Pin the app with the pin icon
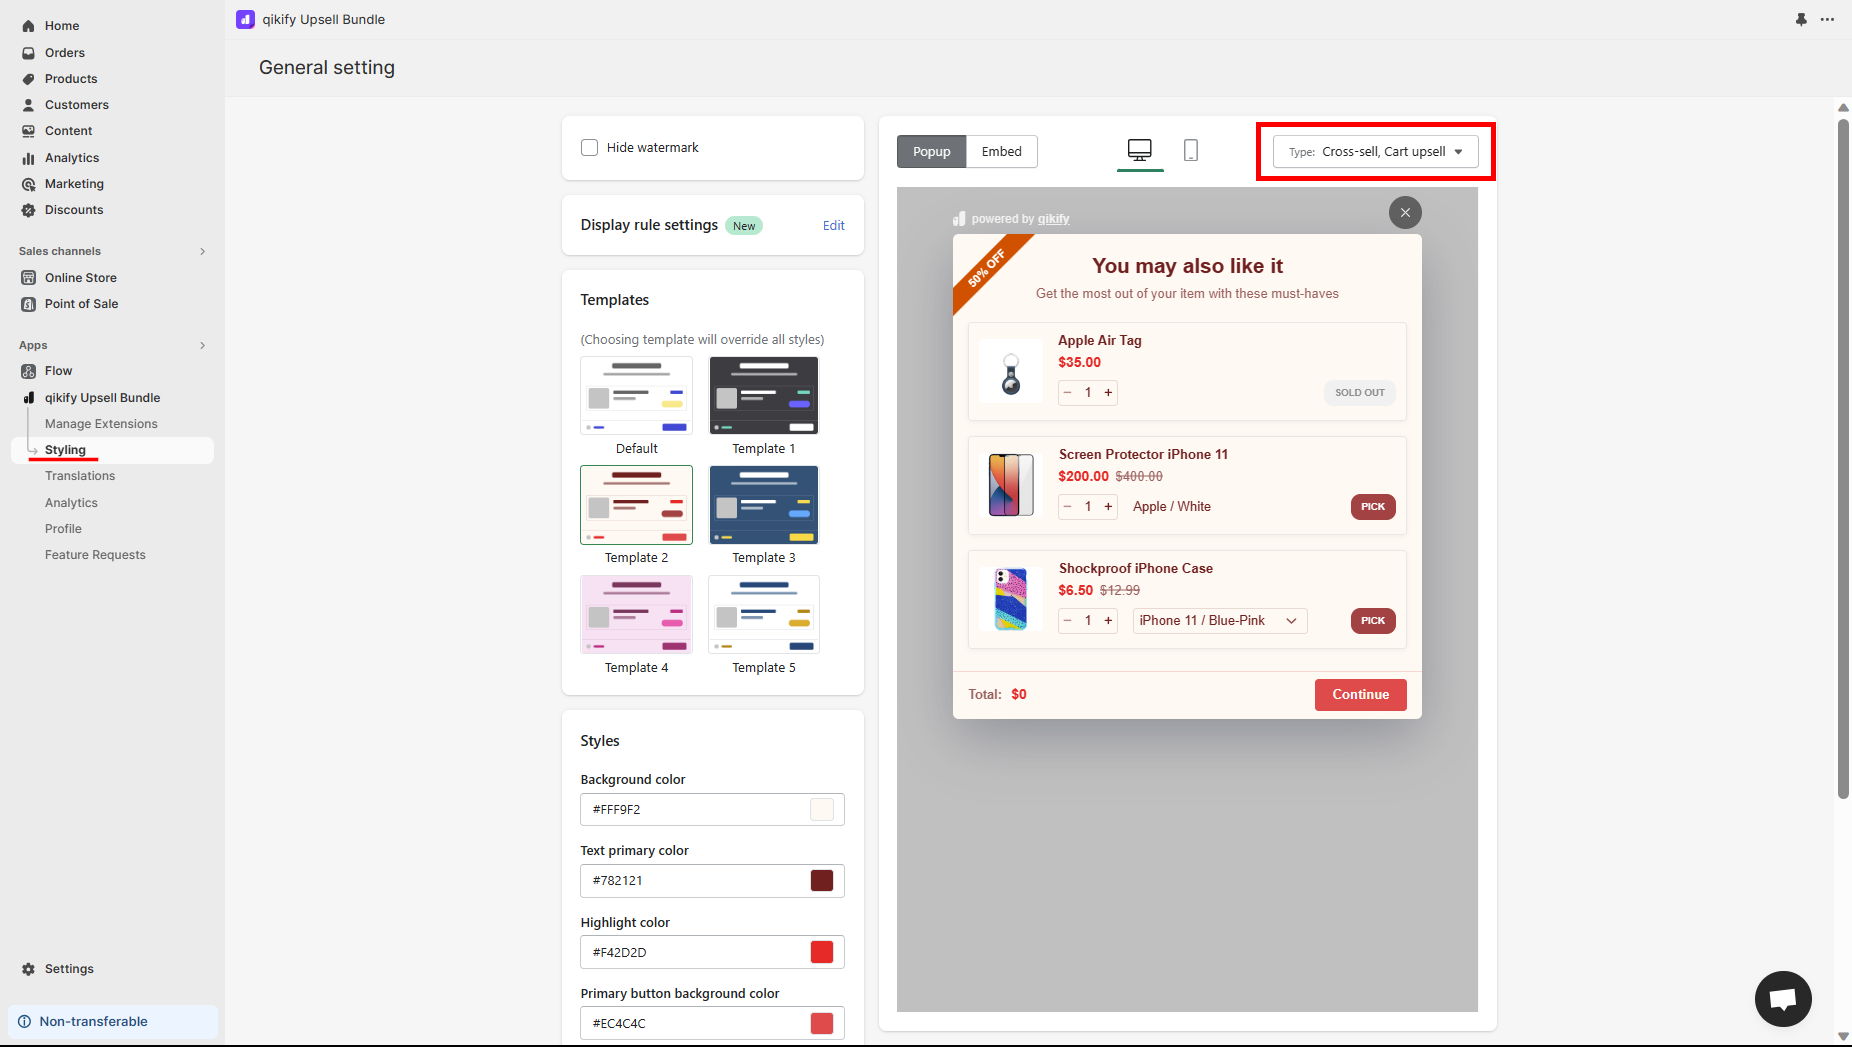 (x=1801, y=19)
